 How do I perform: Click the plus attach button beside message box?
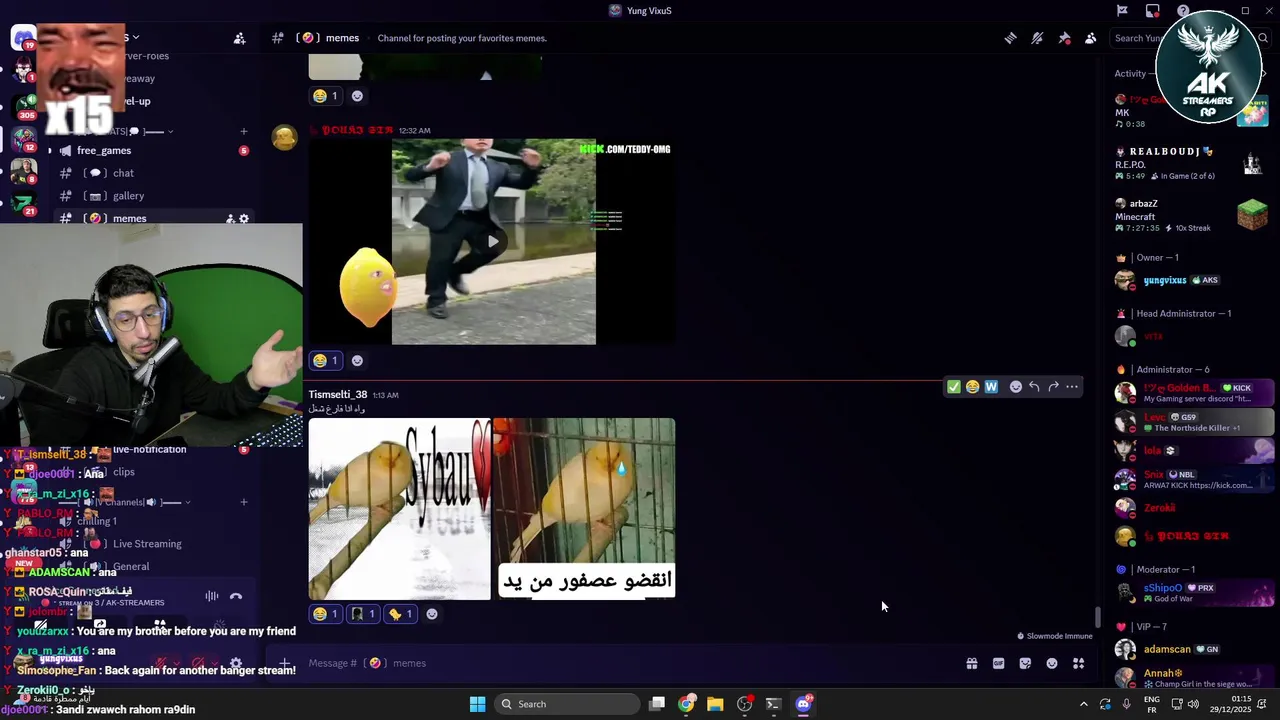tap(285, 663)
